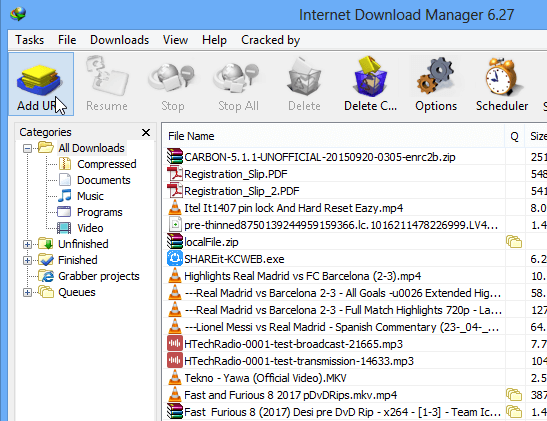
Task: Open Options via the gears icon
Action: click(x=435, y=76)
